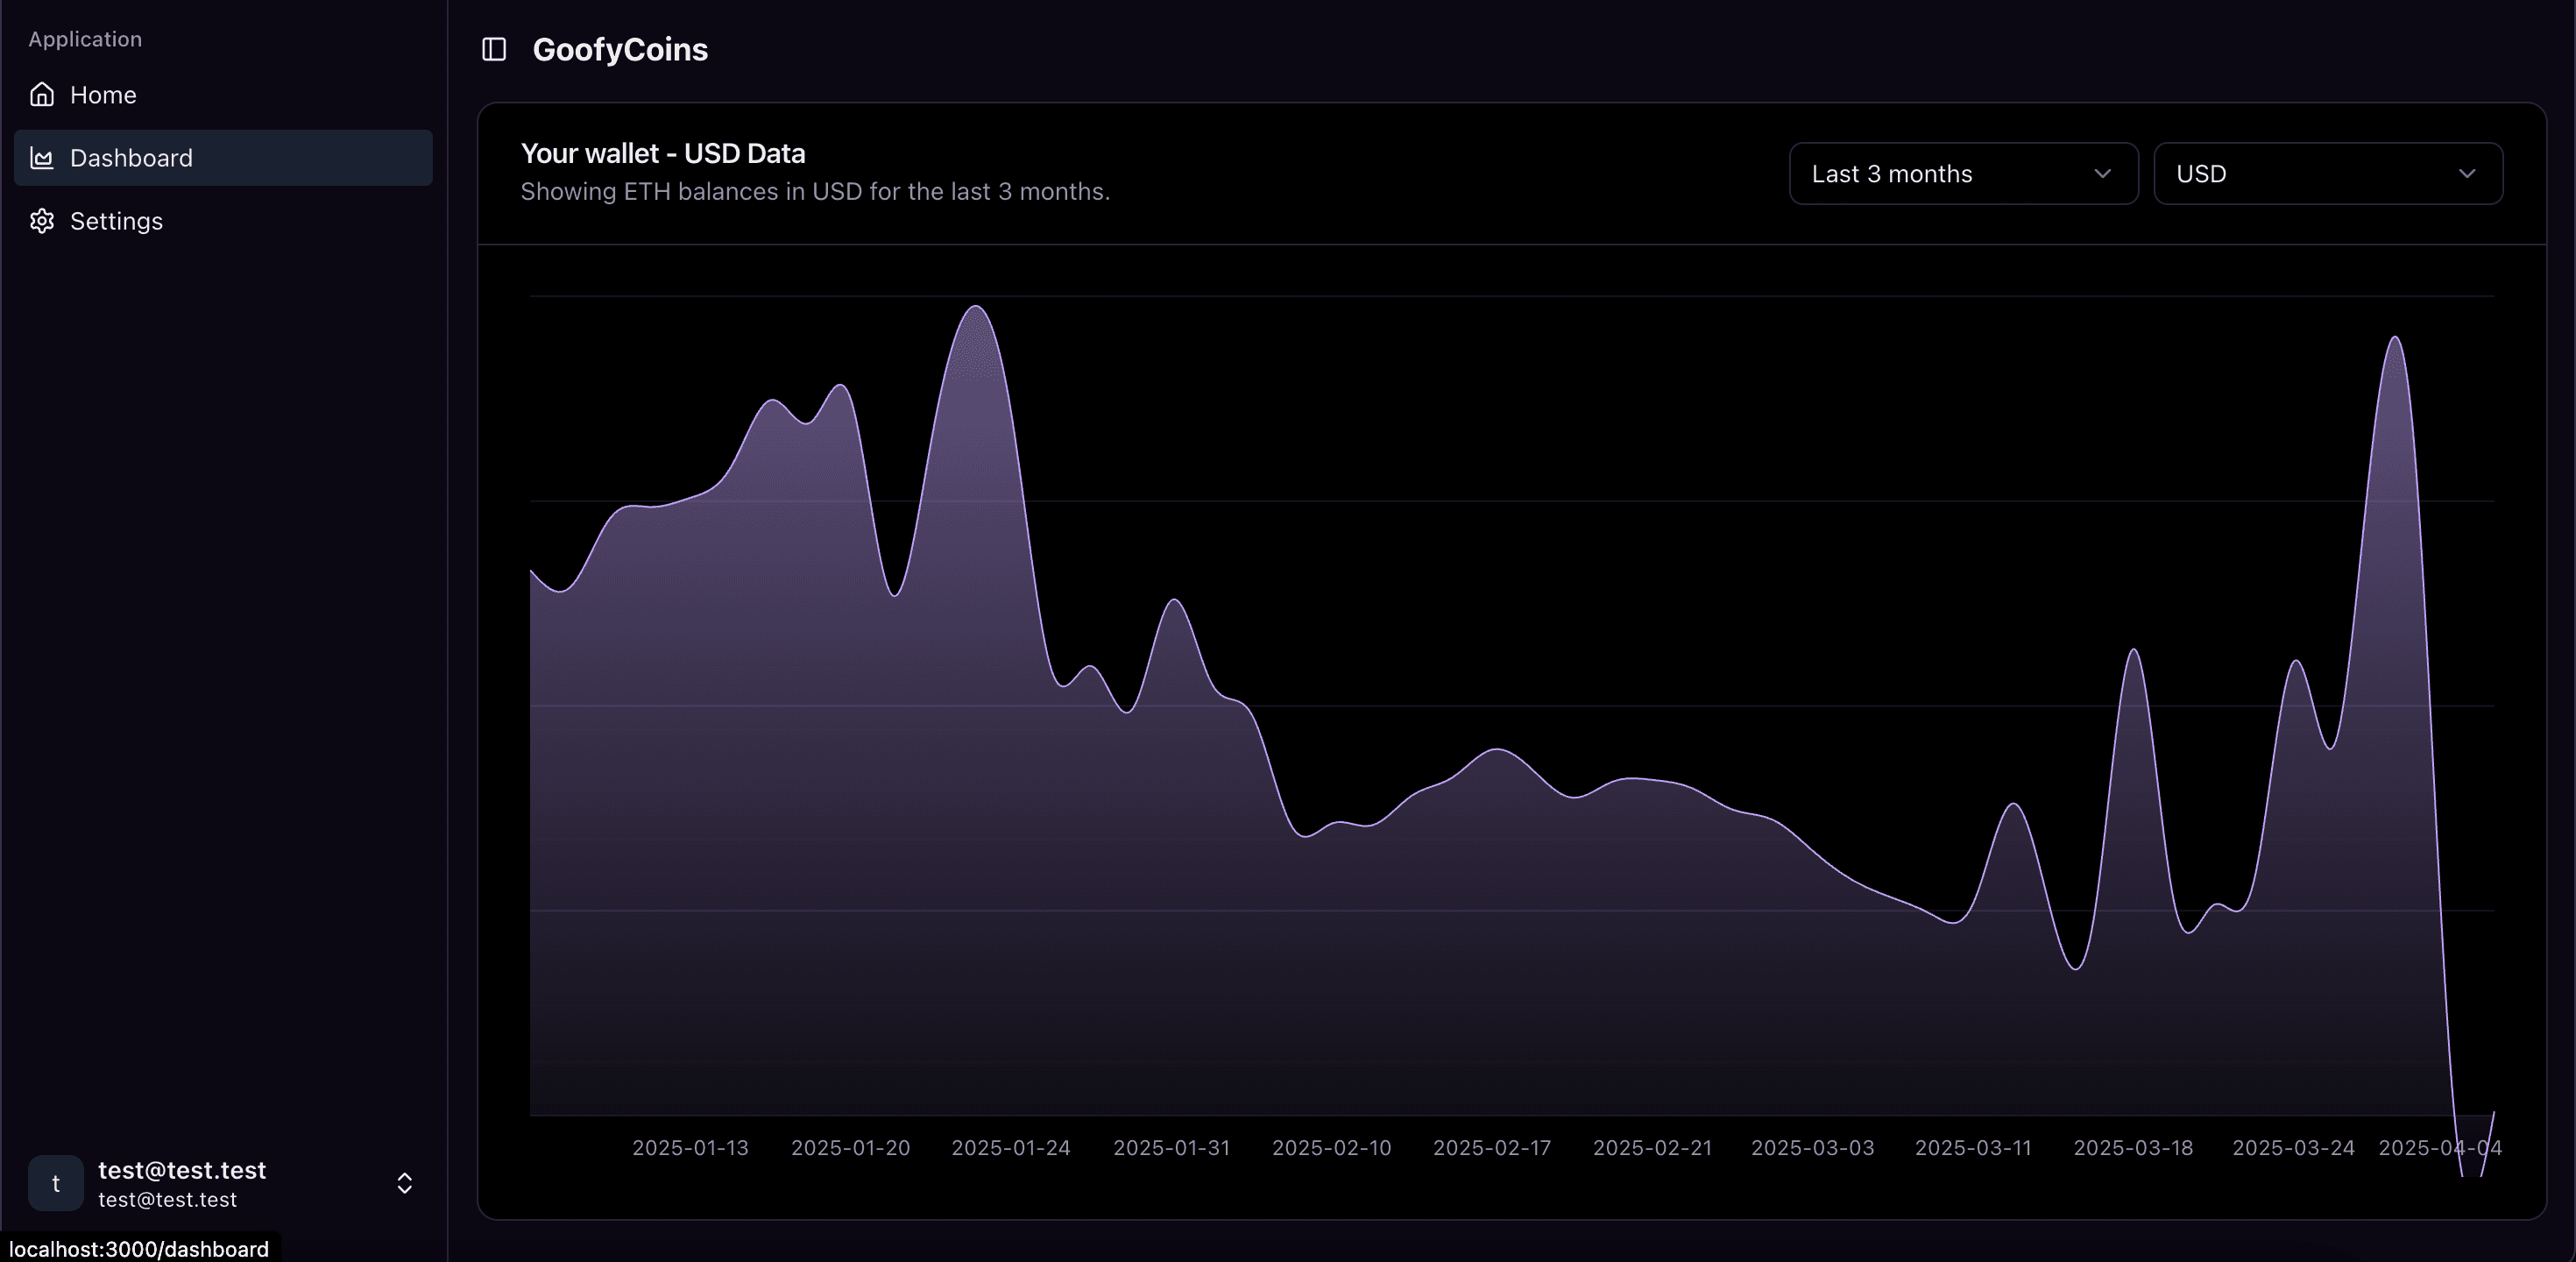Click the Home house icon
Viewport: 2576px width, 1262px height.
(x=42, y=95)
